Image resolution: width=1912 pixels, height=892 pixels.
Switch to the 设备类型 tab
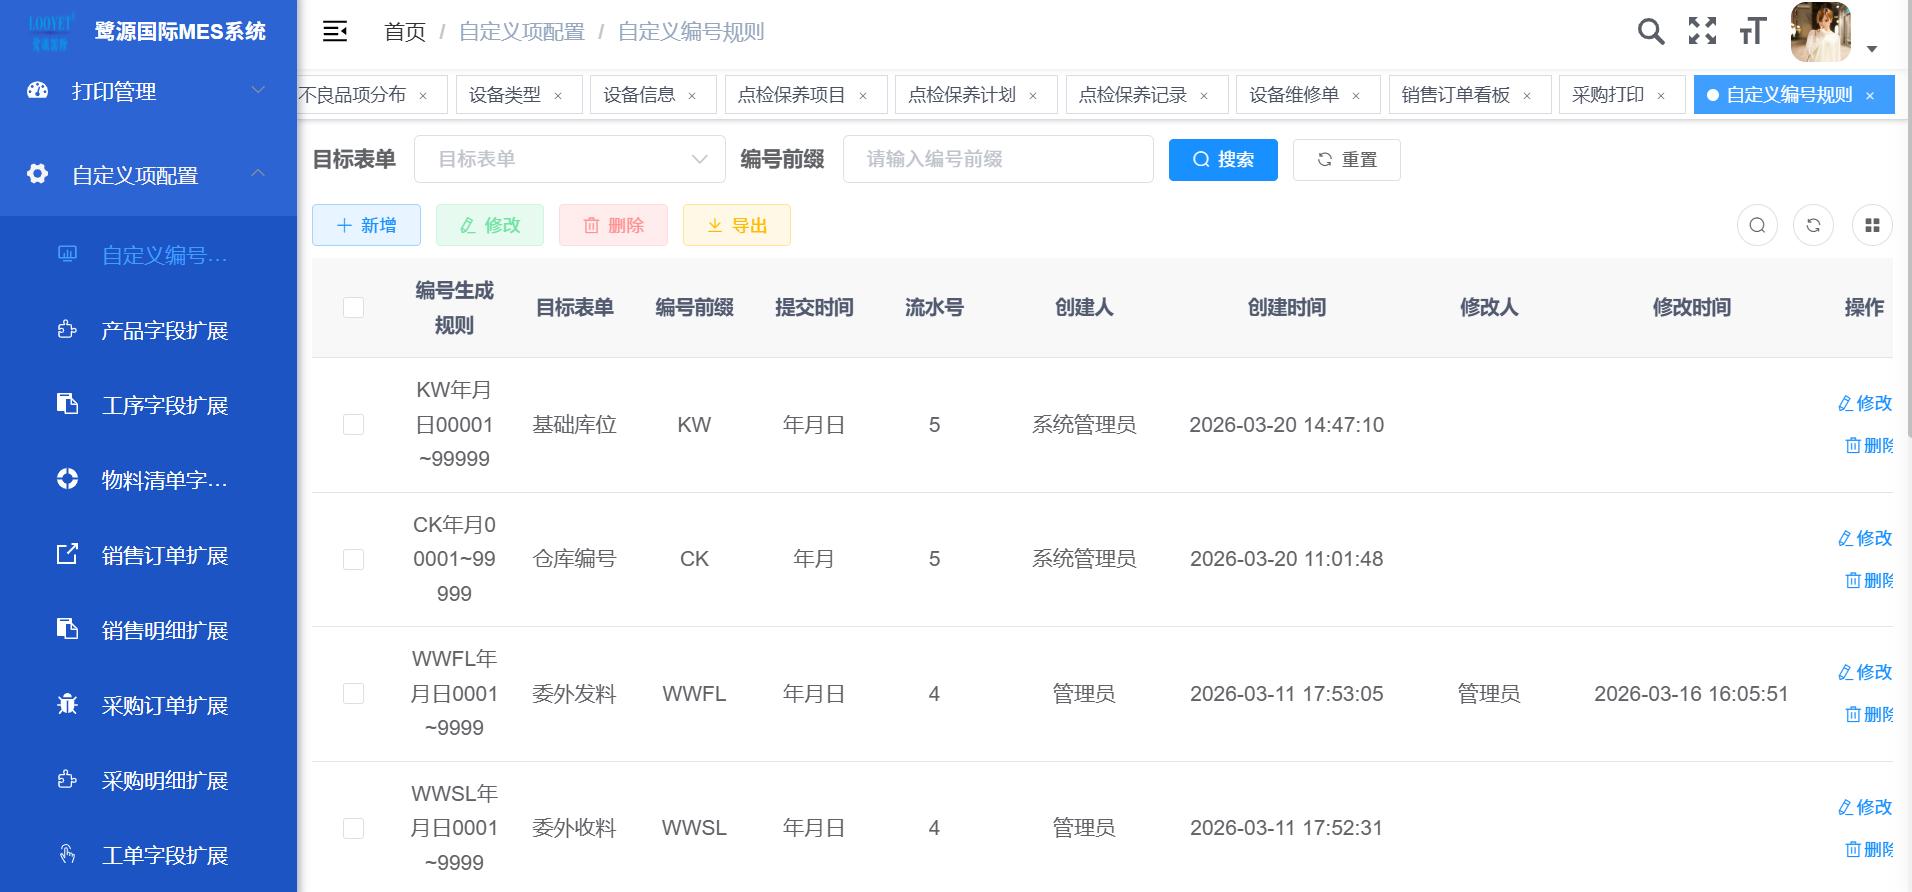click(x=505, y=95)
